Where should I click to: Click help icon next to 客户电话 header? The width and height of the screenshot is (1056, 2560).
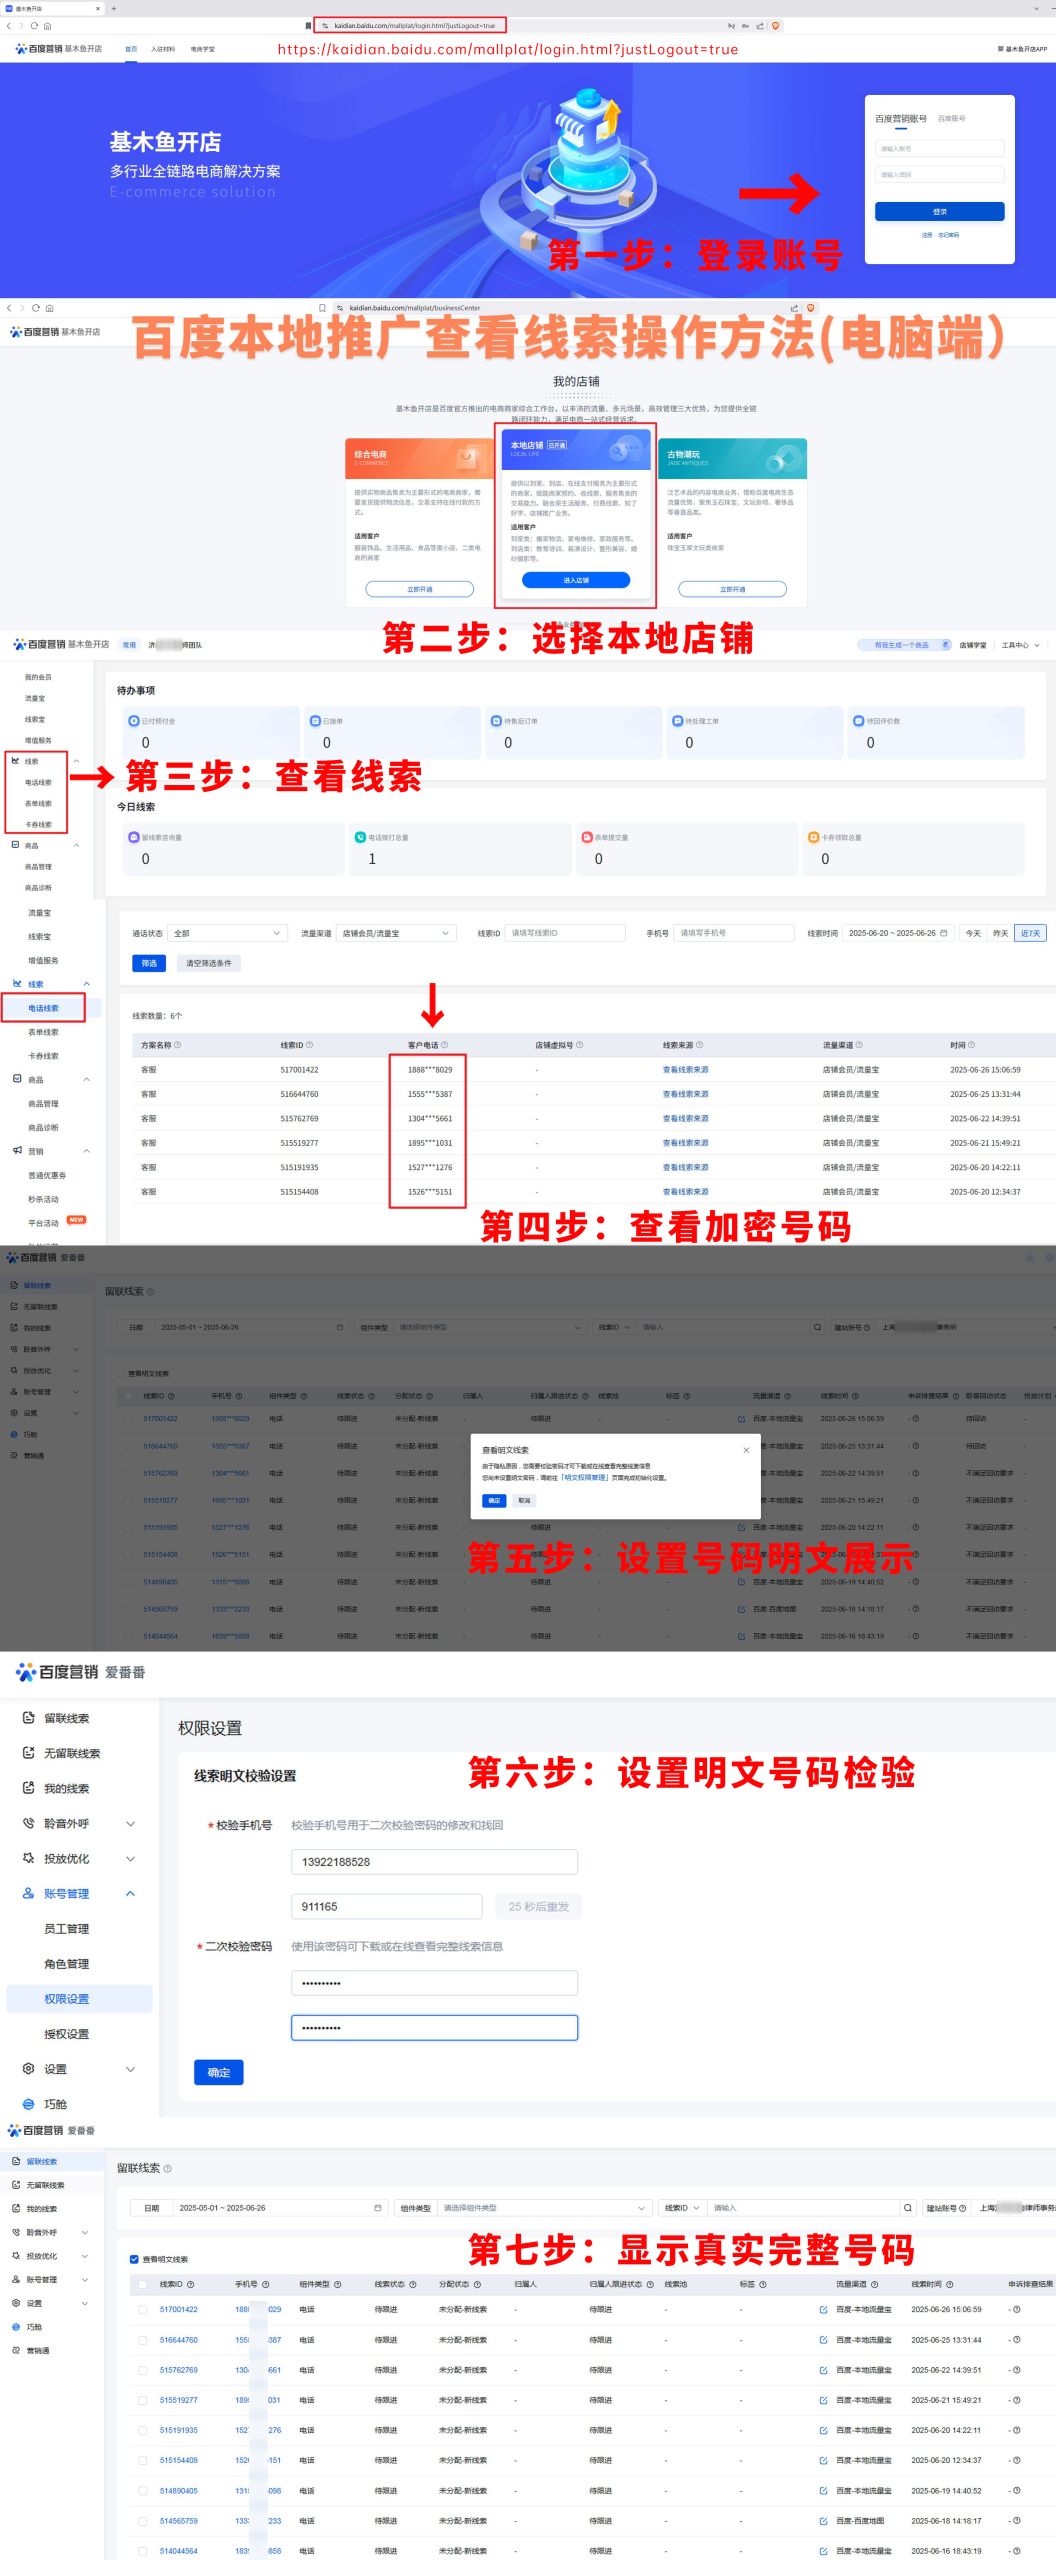click(x=445, y=1045)
